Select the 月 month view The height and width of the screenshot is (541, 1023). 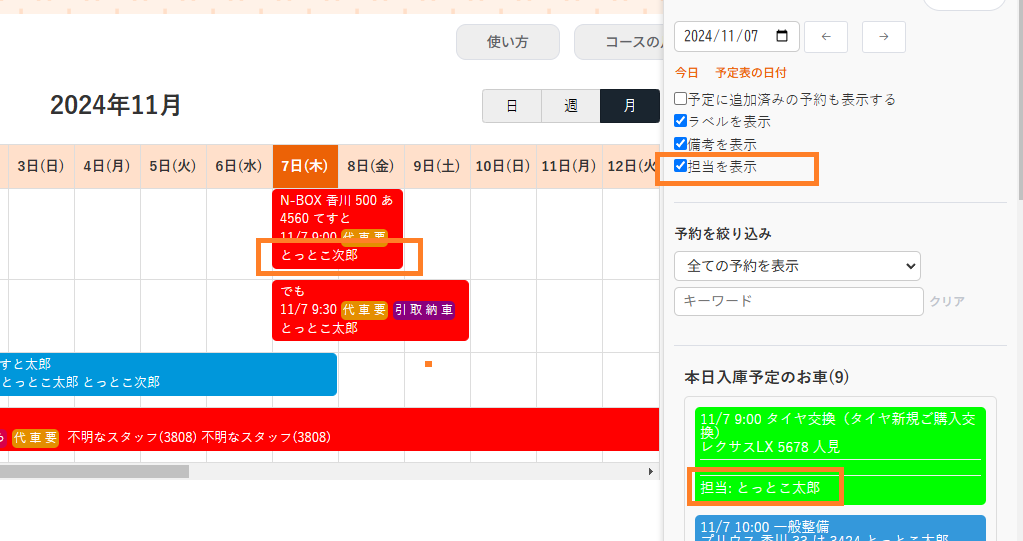click(x=629, y=106)
